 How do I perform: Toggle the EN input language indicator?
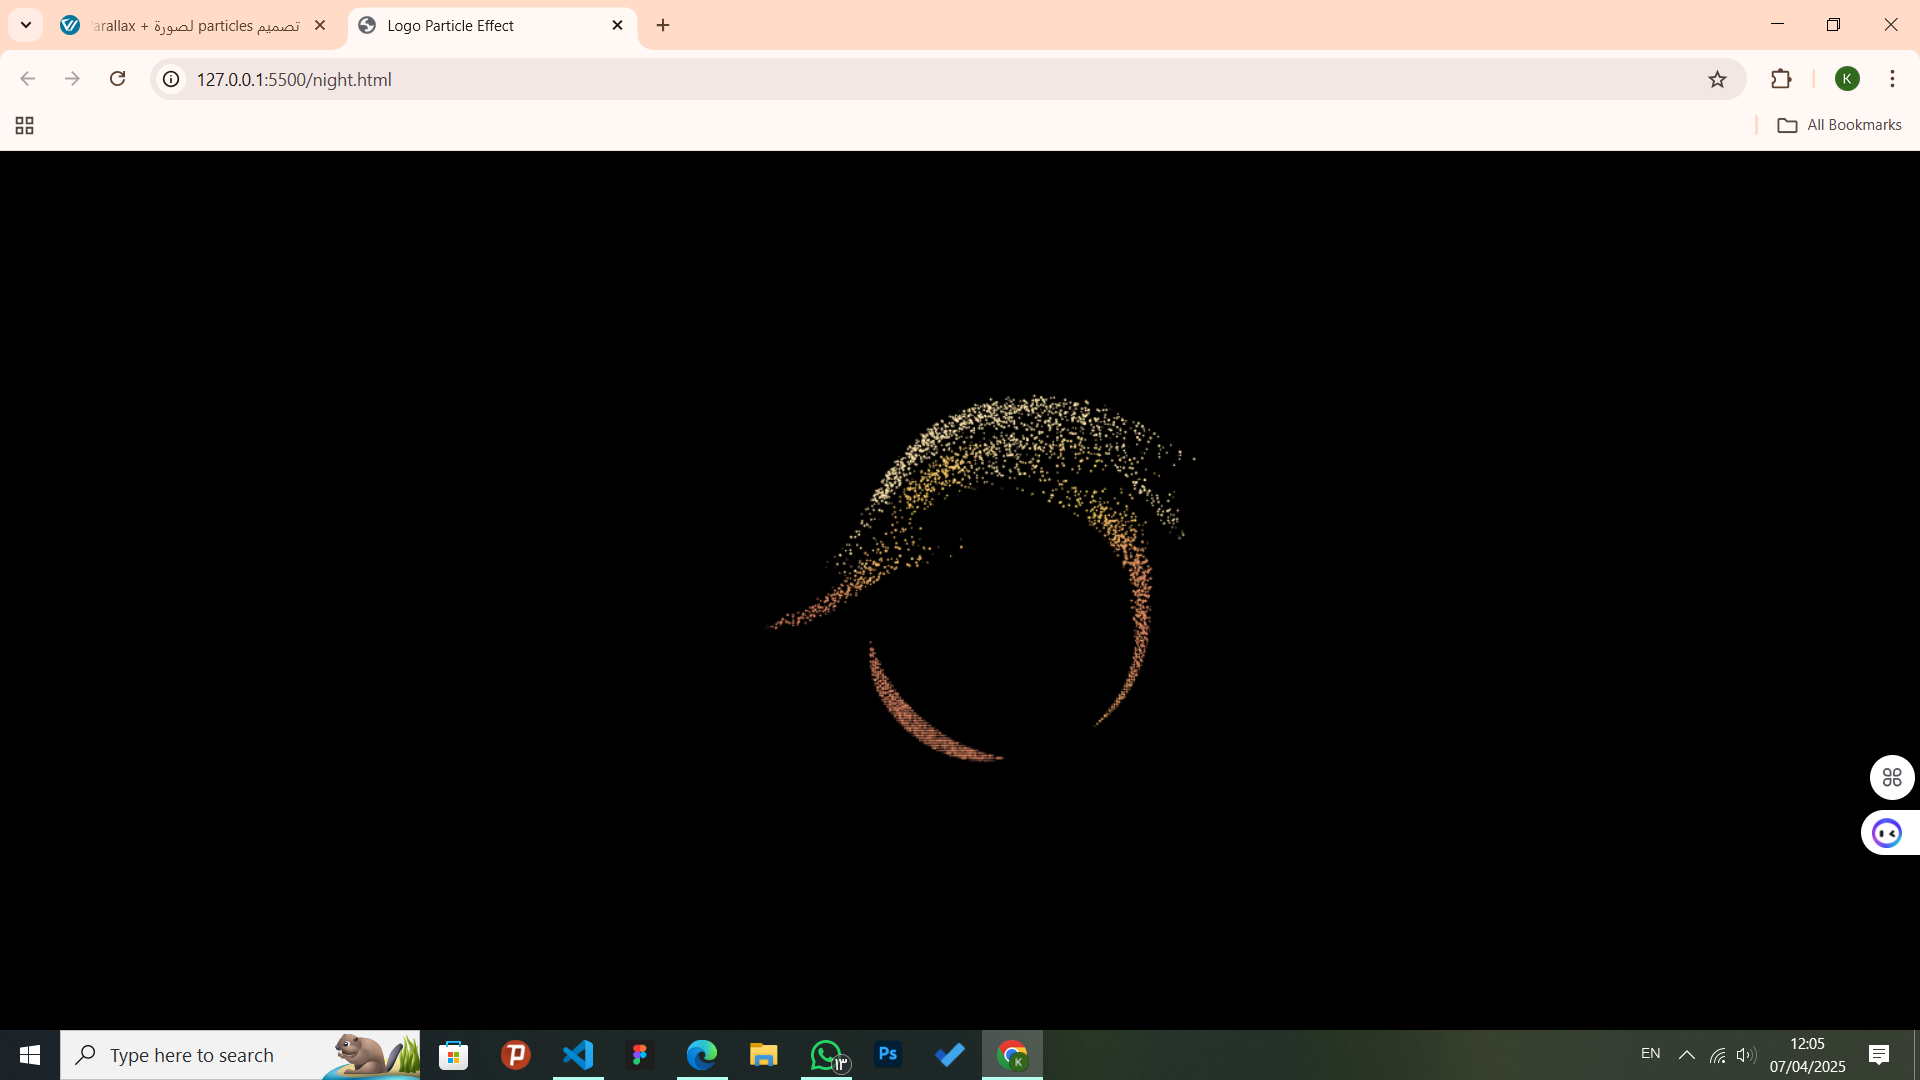[1650, 1054]
